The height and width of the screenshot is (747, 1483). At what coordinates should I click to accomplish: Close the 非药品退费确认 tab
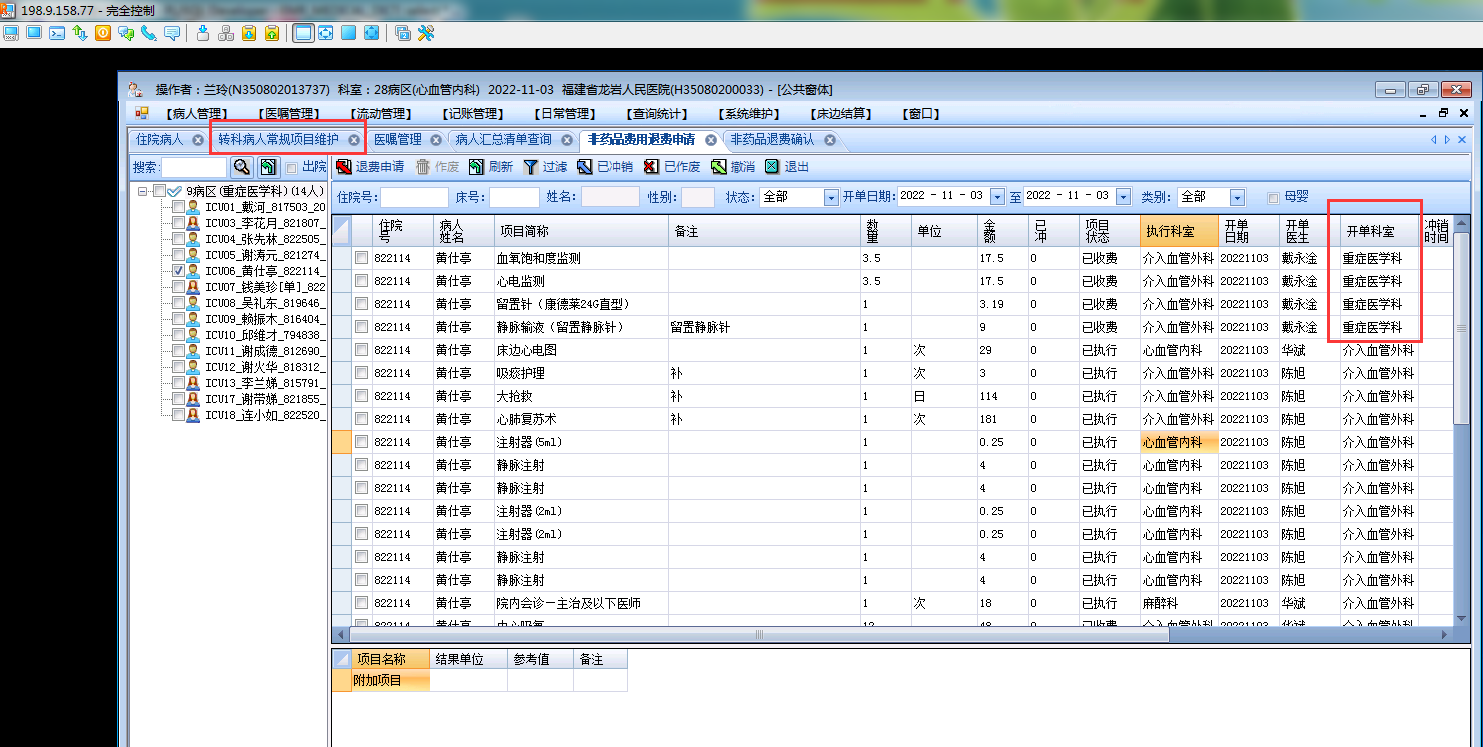[830, 140]
